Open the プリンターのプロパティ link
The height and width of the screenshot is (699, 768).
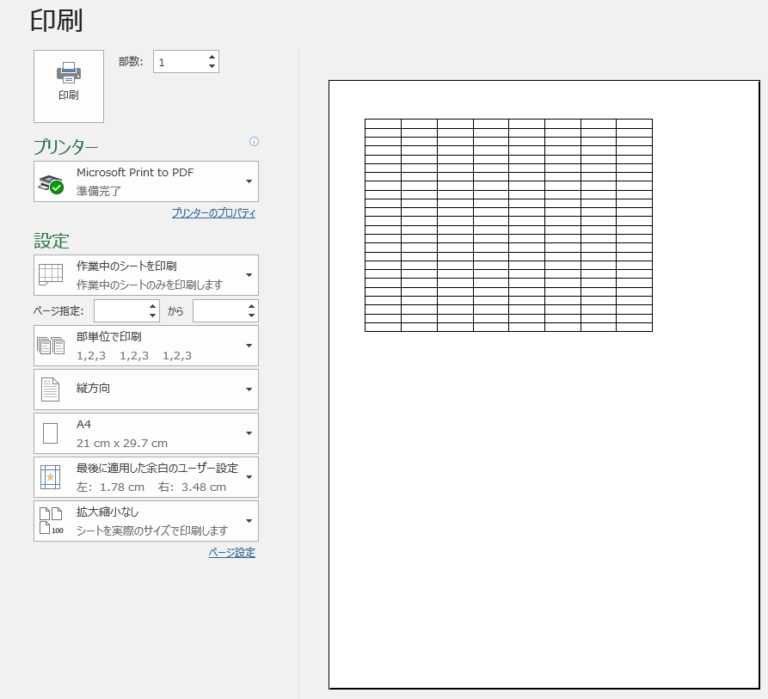(x=213, y=213)
